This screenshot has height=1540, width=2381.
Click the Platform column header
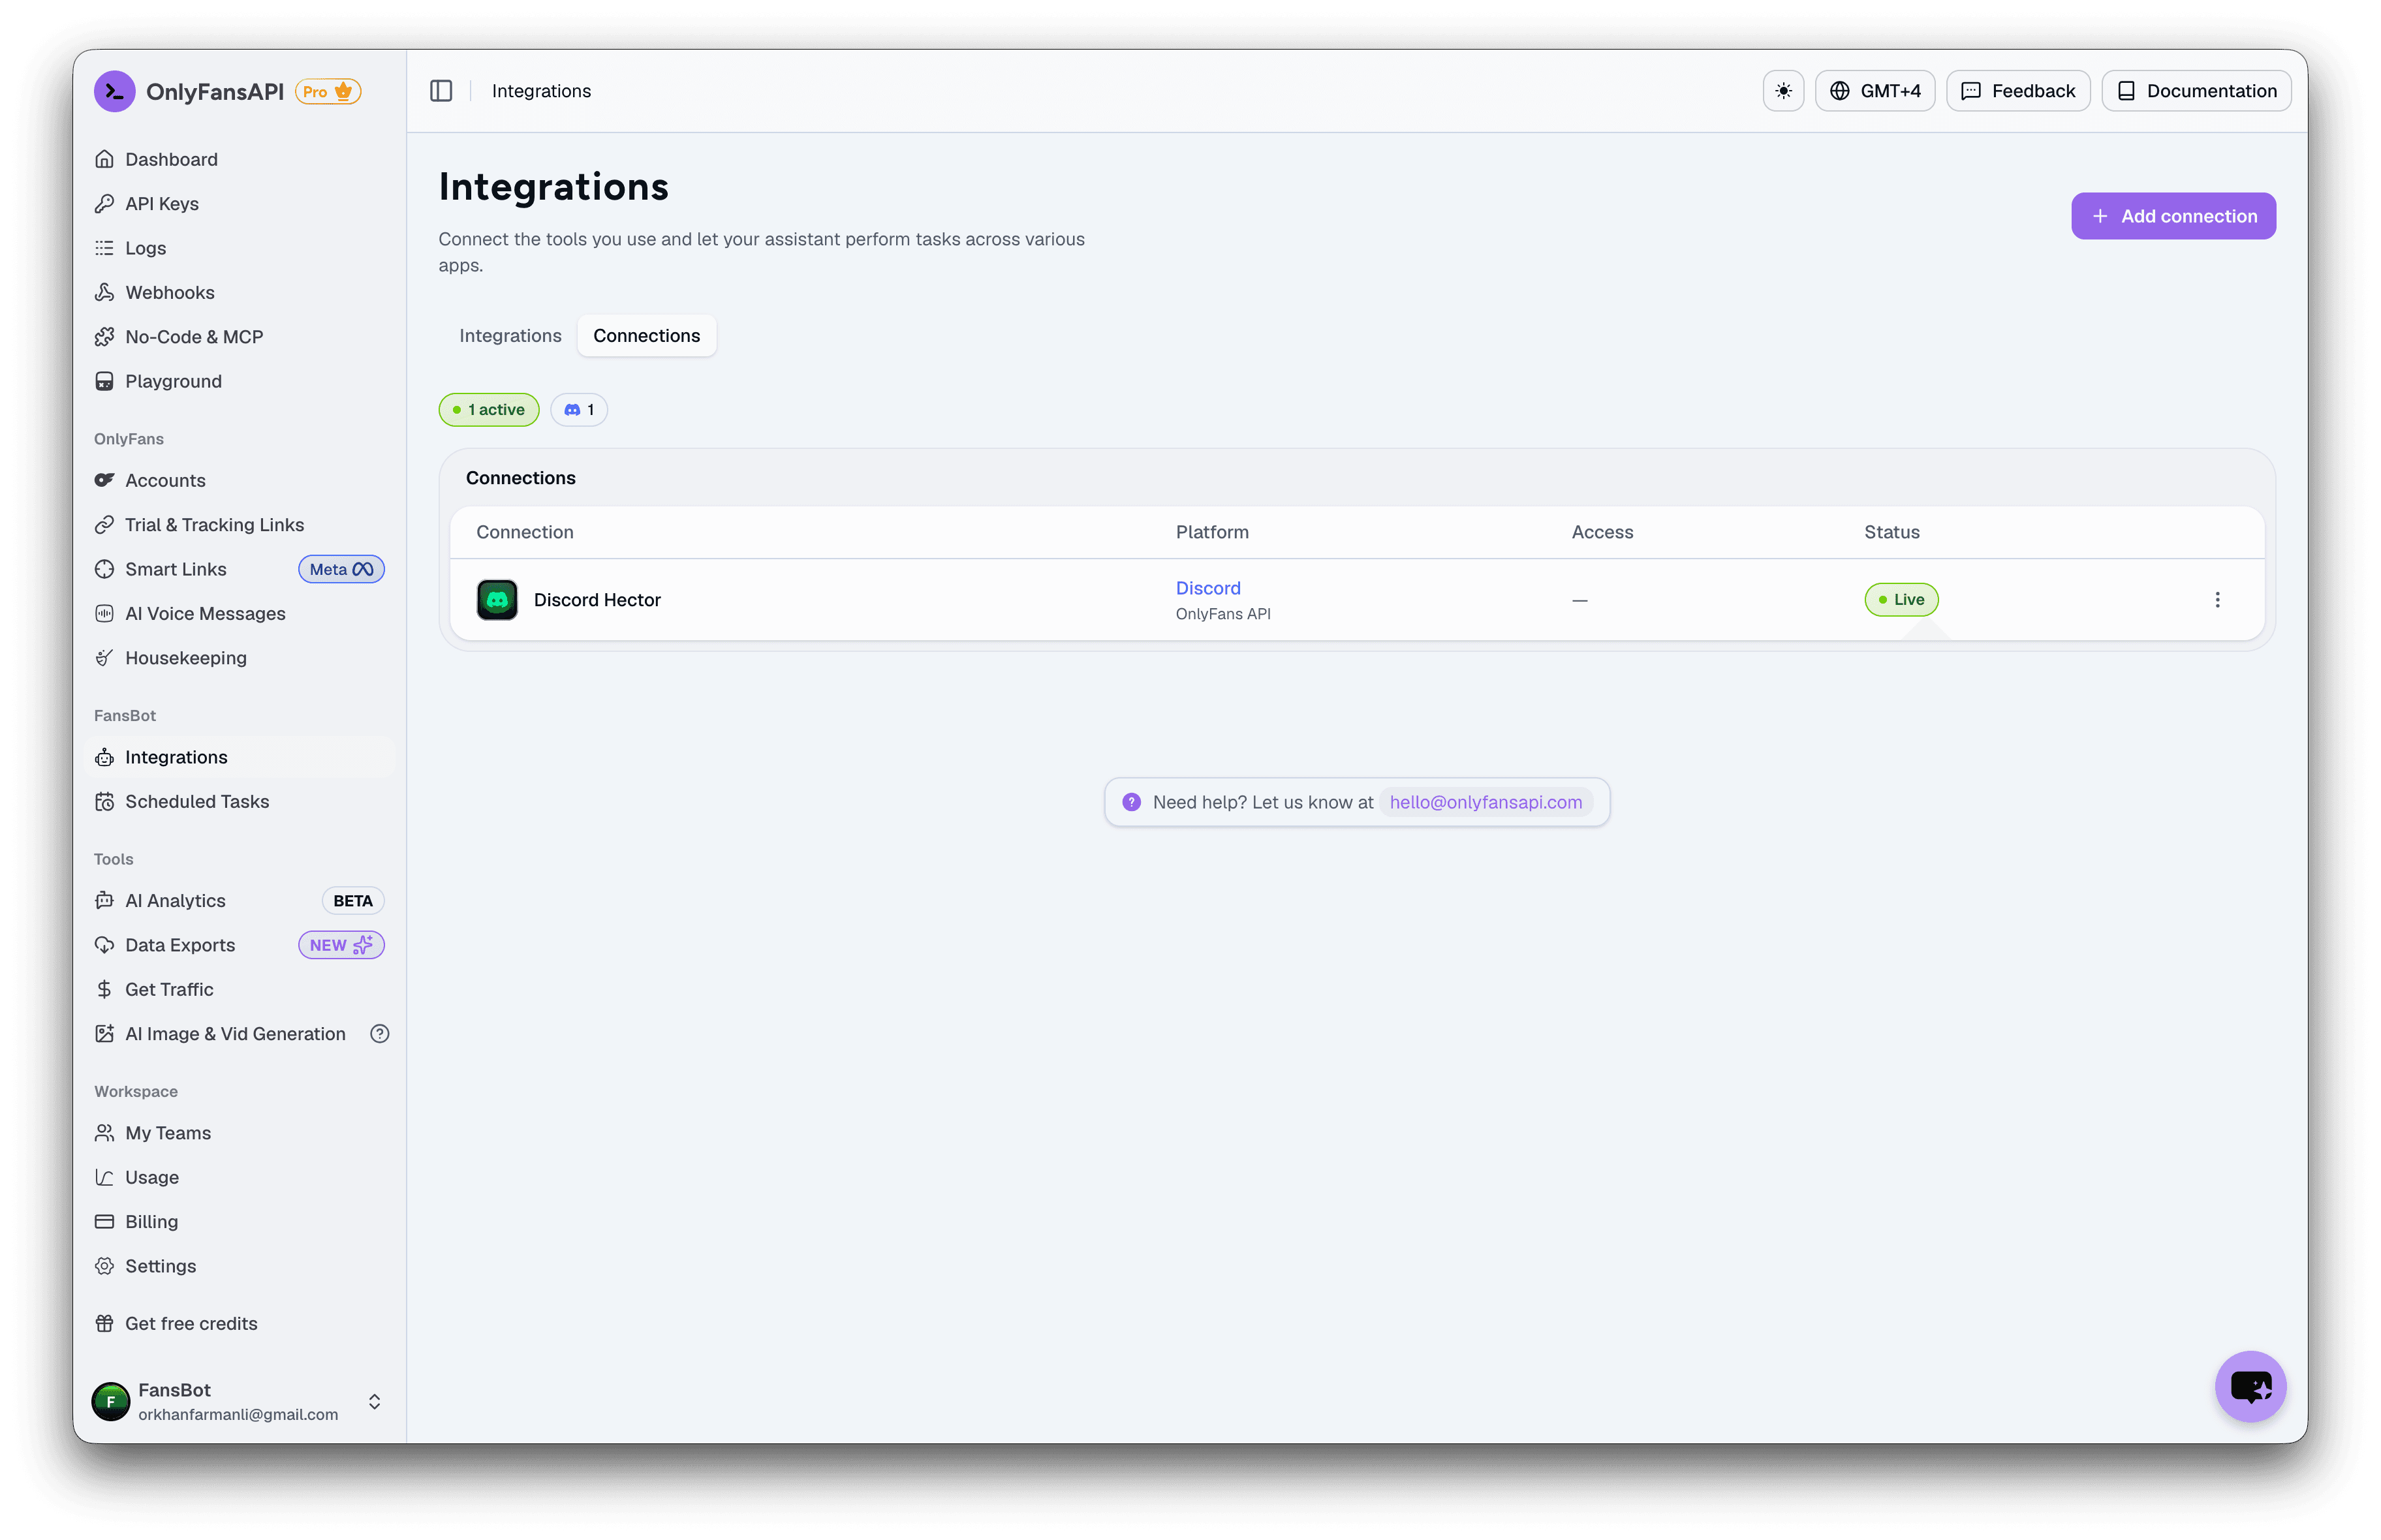[x=1212, y=532]
